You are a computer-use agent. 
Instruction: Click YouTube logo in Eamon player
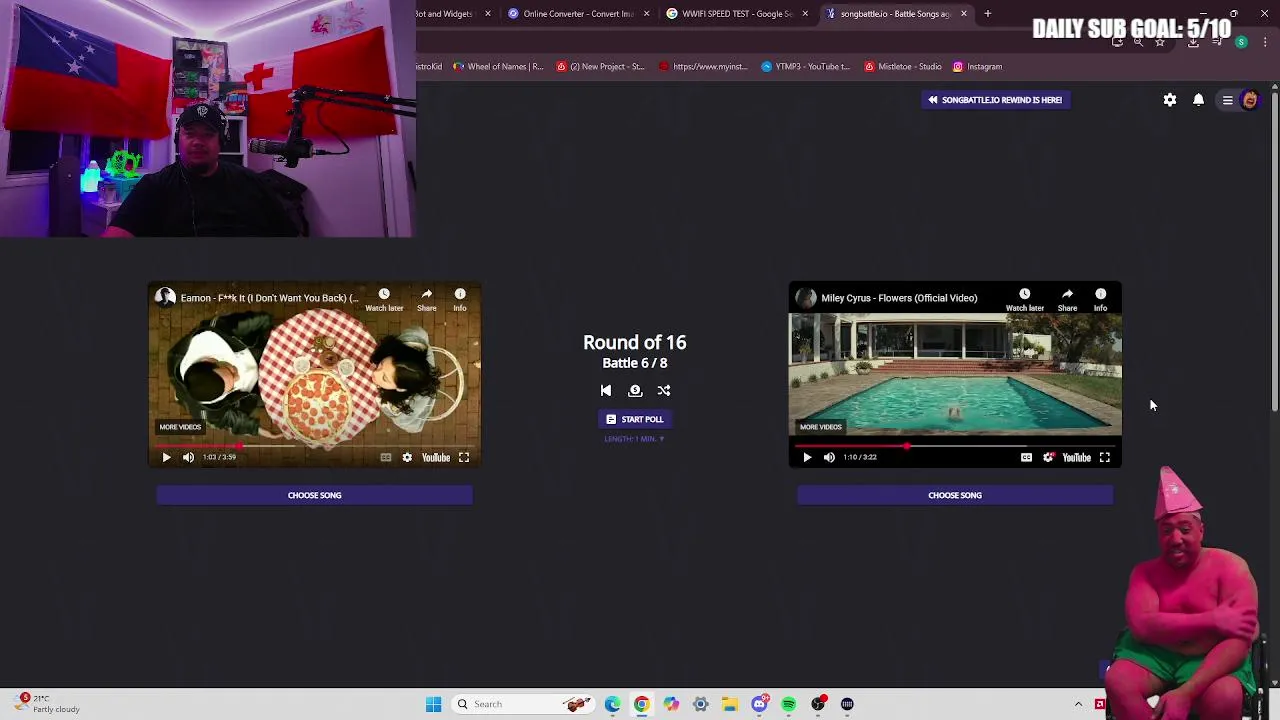[x=436, y=457]
